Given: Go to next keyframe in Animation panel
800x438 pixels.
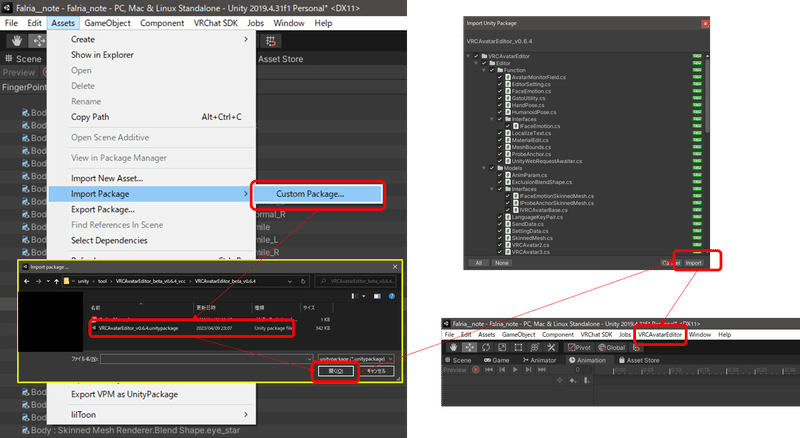Looking at the screenshot, I should tap(529, 370).
